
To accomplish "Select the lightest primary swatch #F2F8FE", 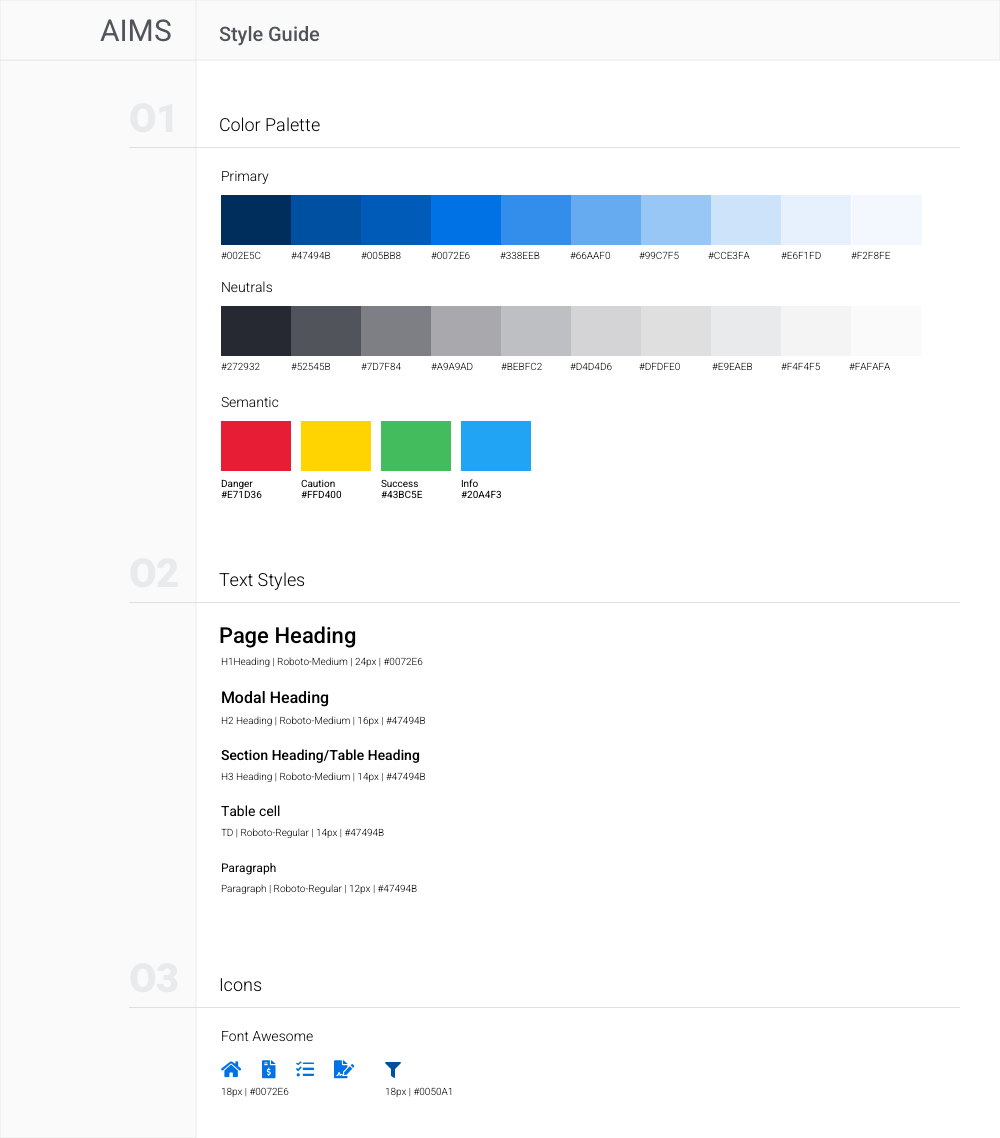I will tap(885, 219).
